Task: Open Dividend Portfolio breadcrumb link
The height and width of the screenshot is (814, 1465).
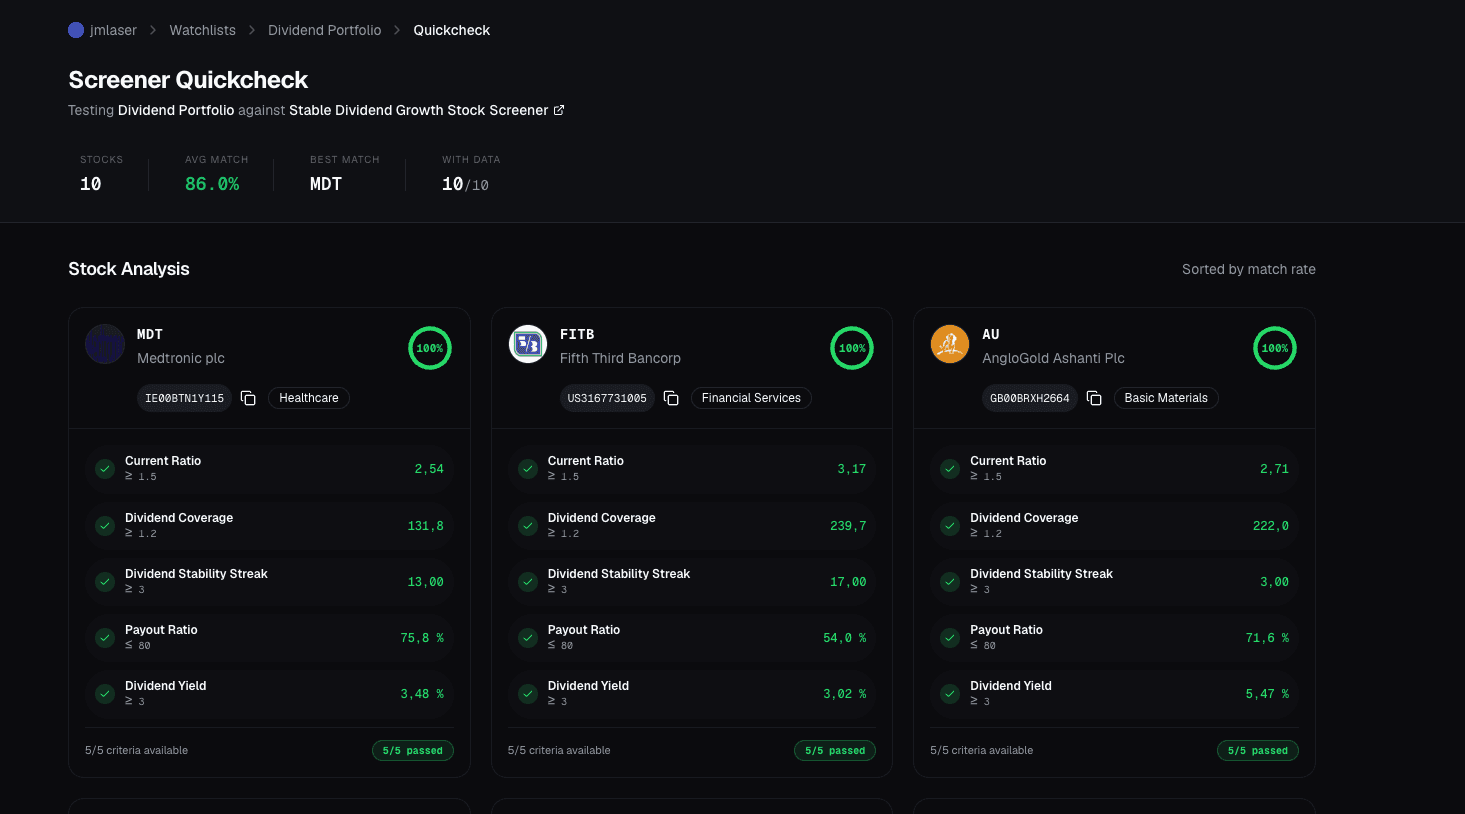Action: pos(325,30)
